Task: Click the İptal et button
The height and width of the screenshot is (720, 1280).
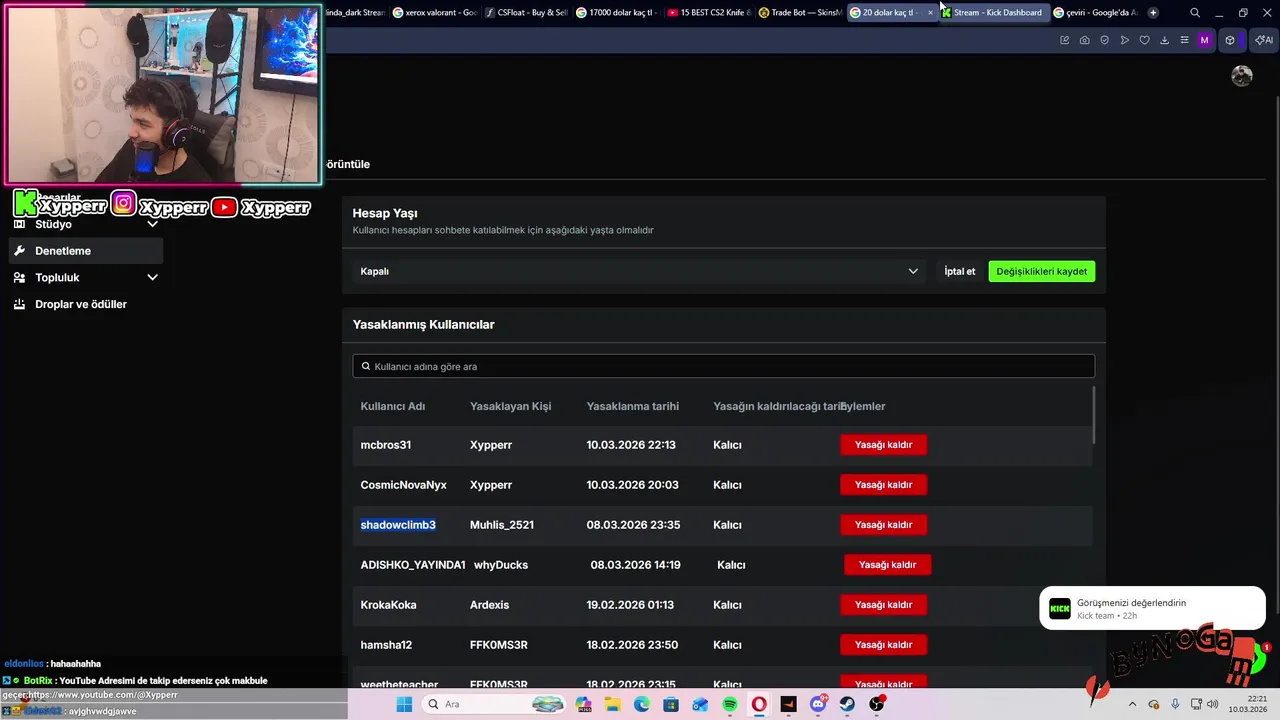Action: click(x=960, y=271)
